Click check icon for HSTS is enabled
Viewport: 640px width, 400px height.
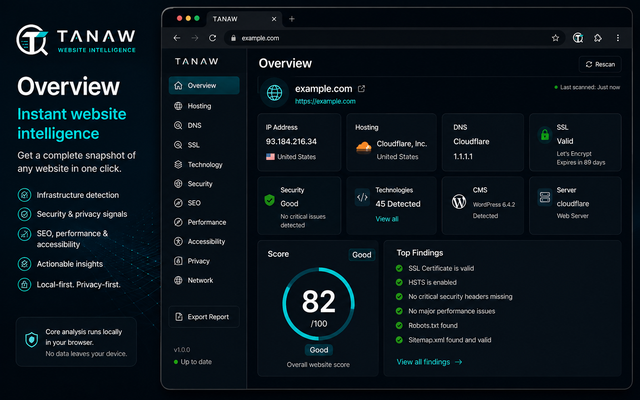(x=399, y=282)
